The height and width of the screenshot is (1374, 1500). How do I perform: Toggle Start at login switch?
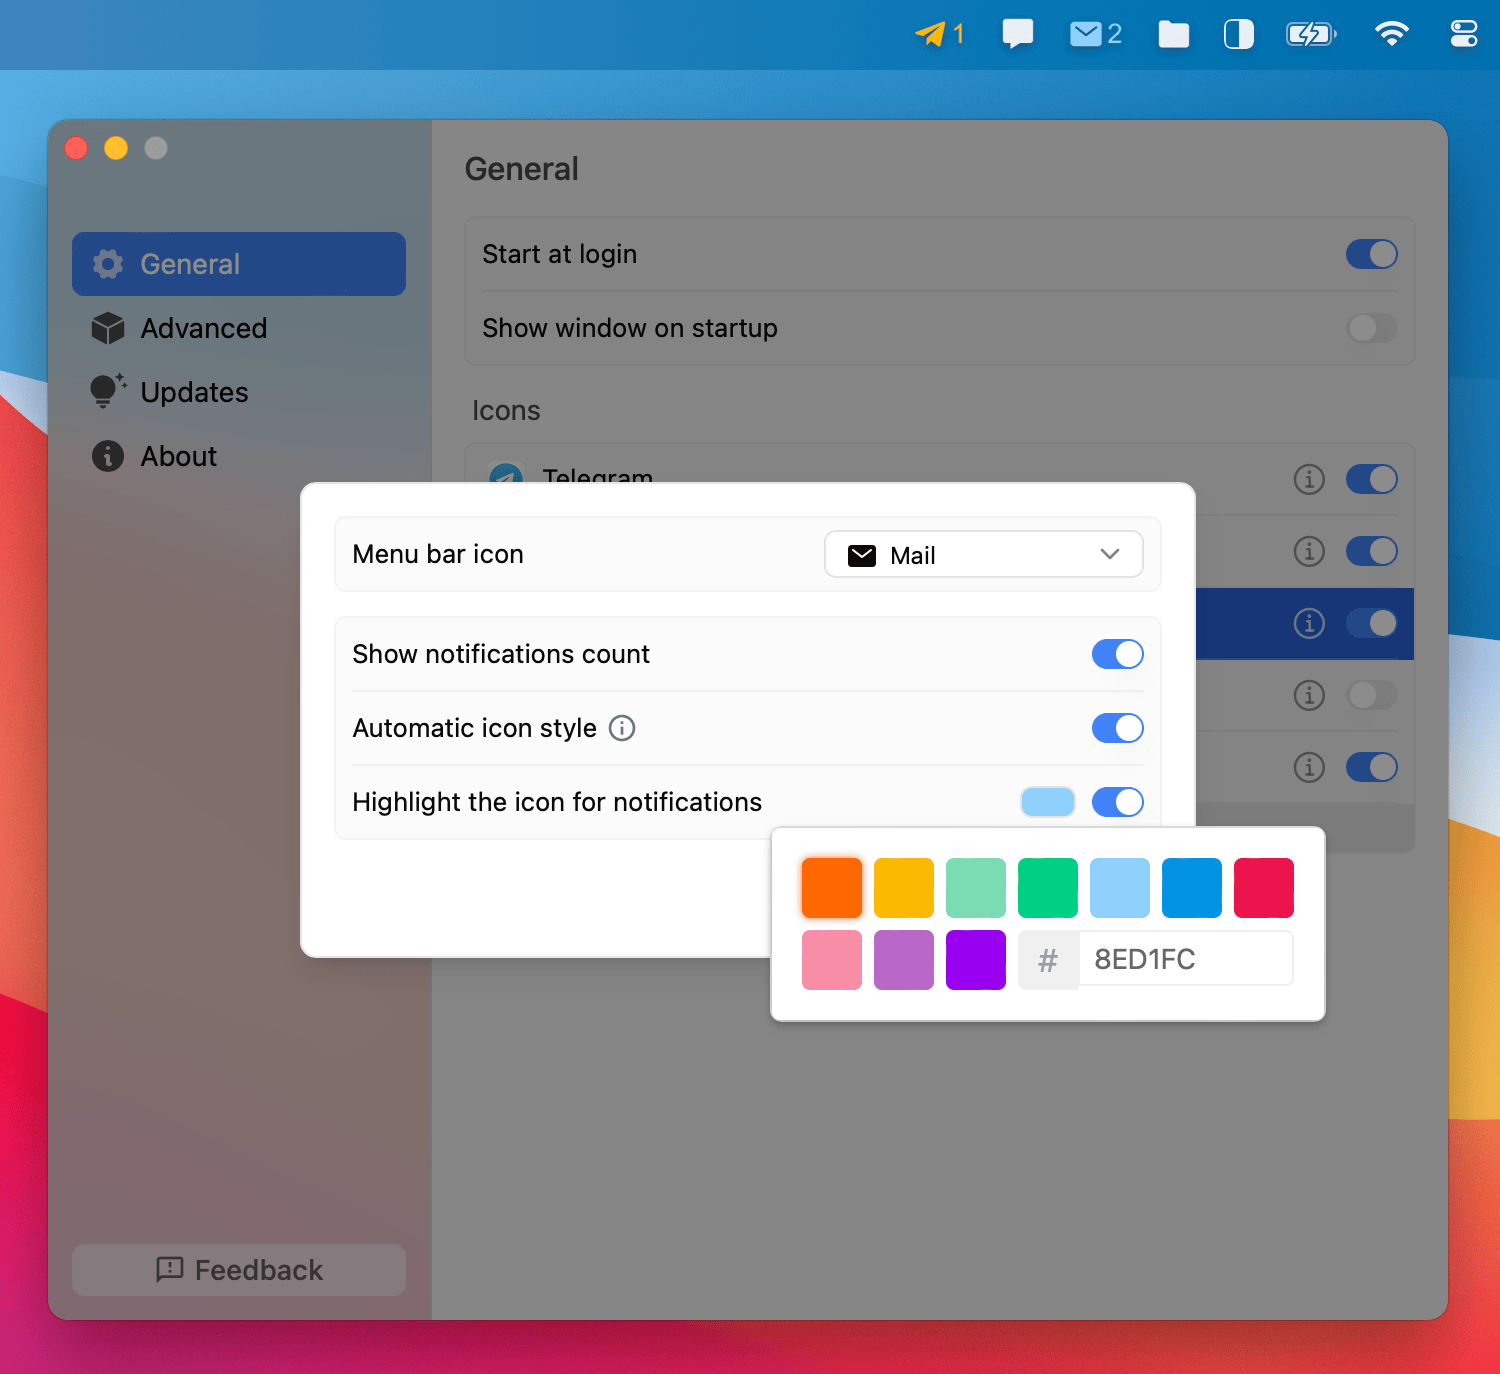pyautogui.click(x=1372, y=254)
